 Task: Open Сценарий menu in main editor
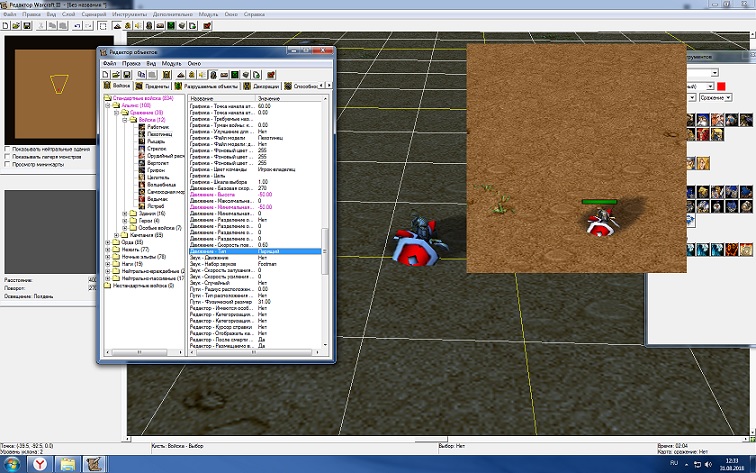[x=94, y=14]
